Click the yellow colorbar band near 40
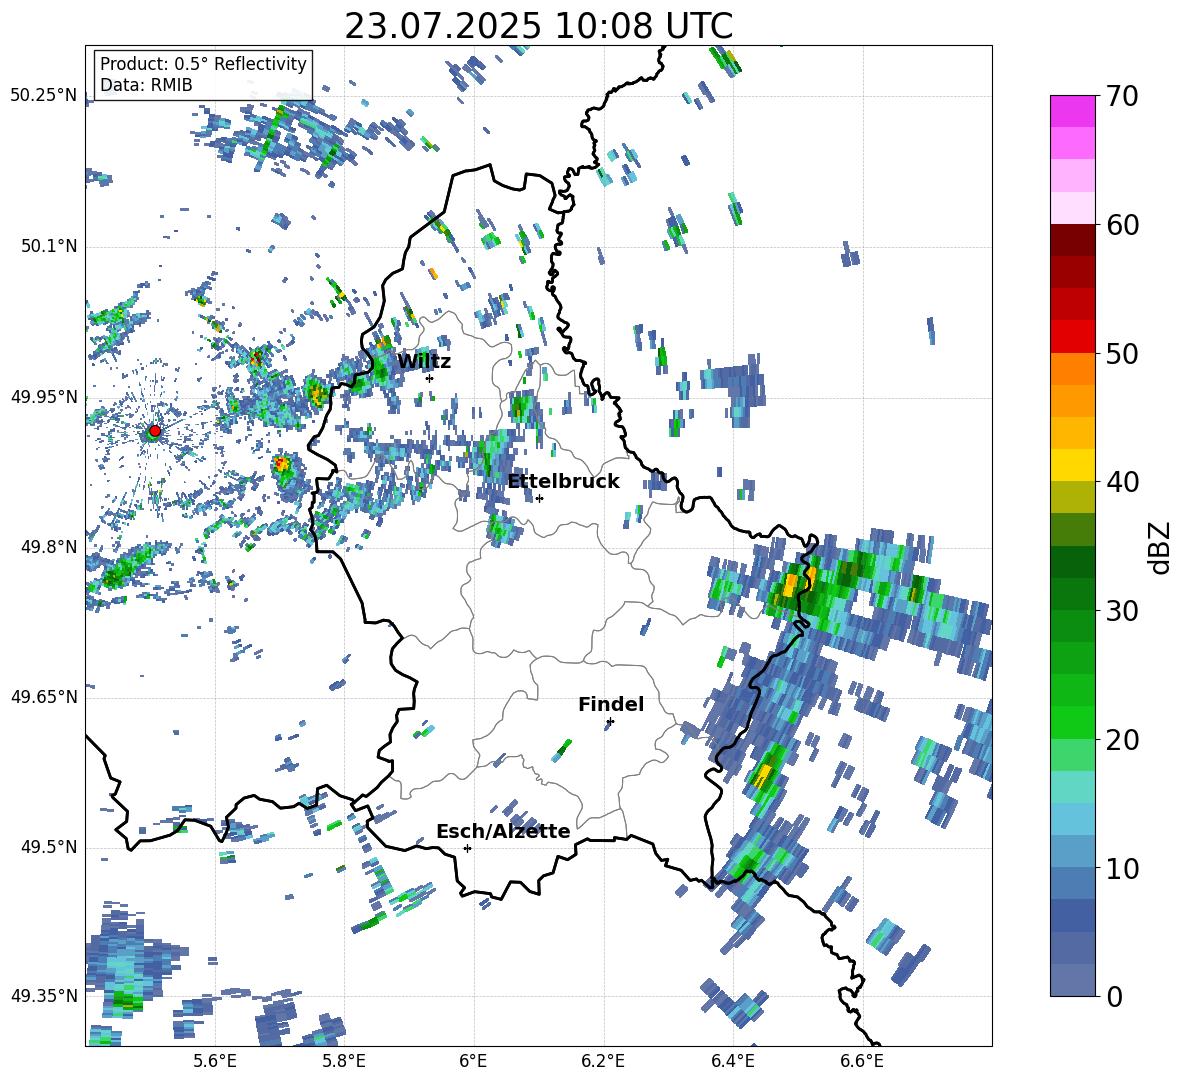1184x1081 pixels. pos(1072,465)
